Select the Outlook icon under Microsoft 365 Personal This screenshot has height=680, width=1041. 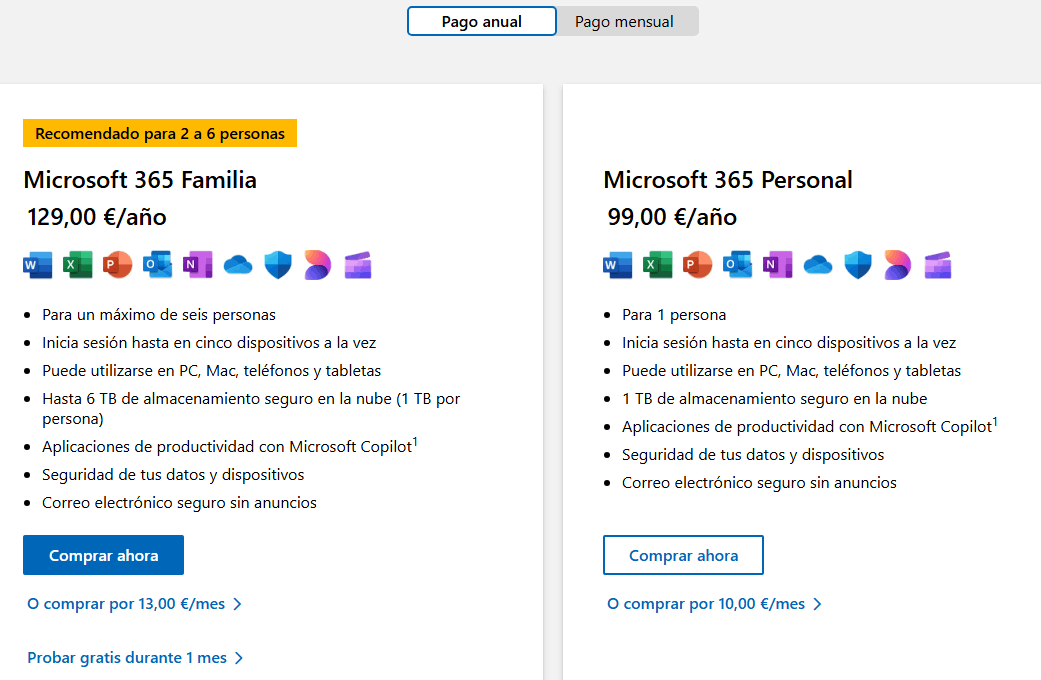(x=737, y=265)
